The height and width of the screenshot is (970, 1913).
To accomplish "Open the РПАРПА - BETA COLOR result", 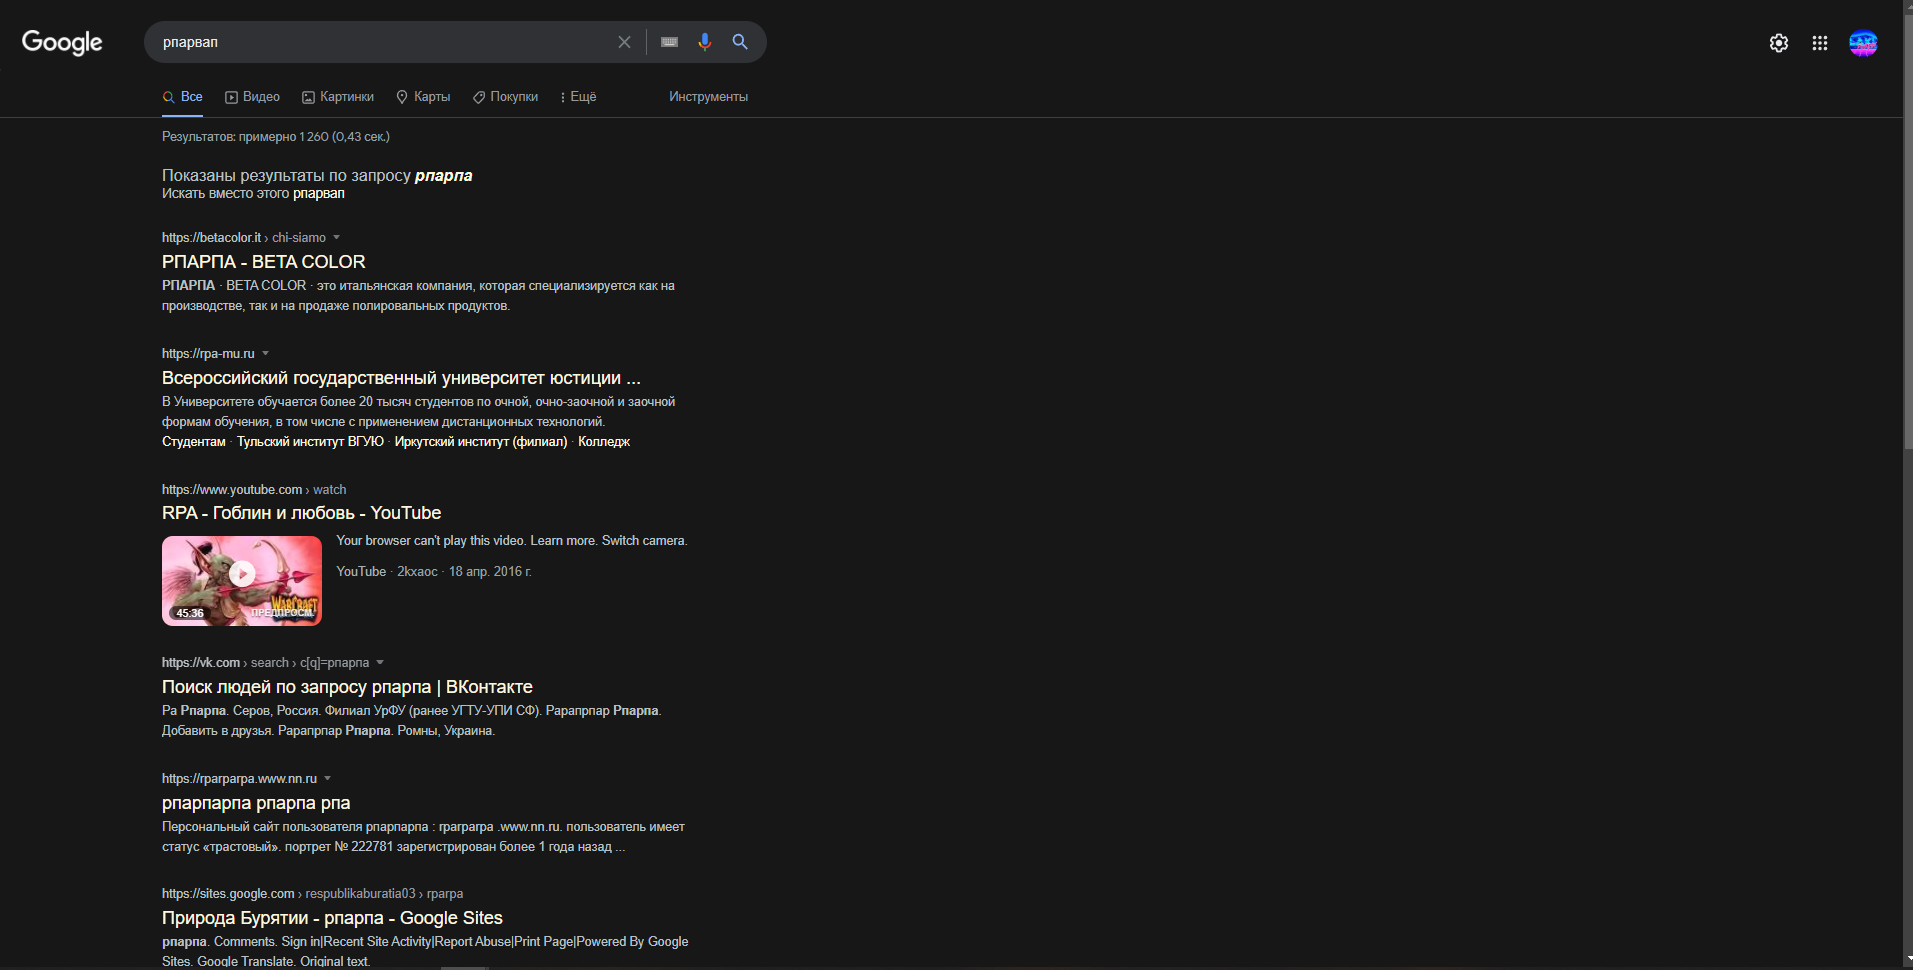I will click(264, 262).
